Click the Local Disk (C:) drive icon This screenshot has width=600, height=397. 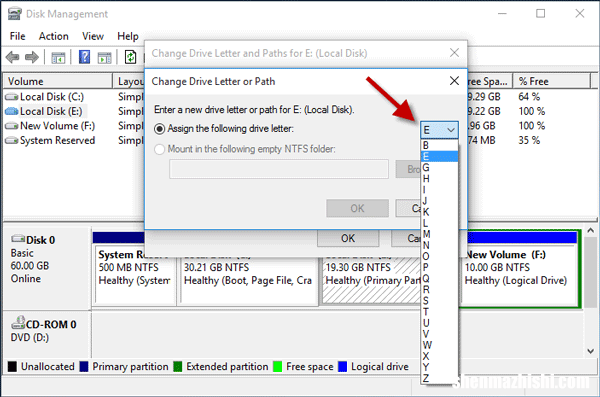[x=11, y=97]
